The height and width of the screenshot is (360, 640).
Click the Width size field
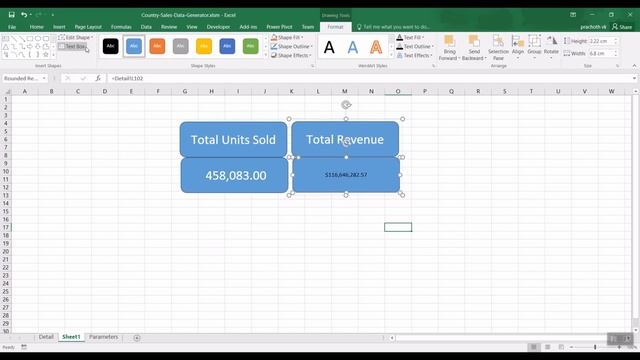pos(601,53)
